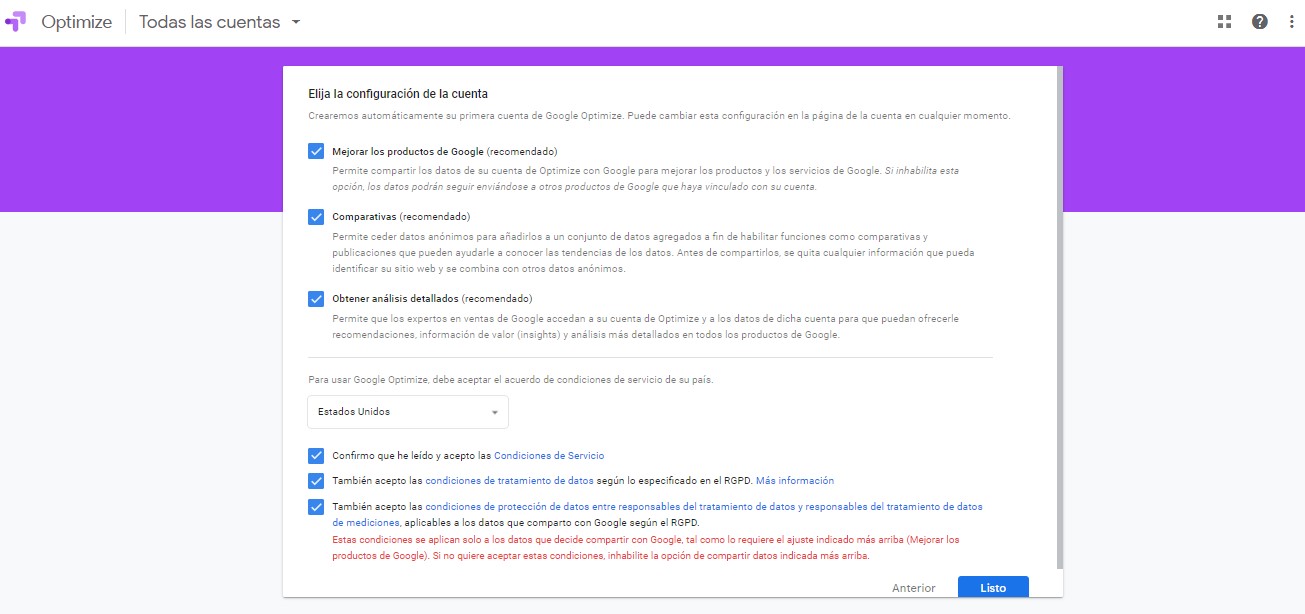Open the three-dot more options menu
Screen dimensions: 1305x614
pyautogui.click(x=1291, y=22)
